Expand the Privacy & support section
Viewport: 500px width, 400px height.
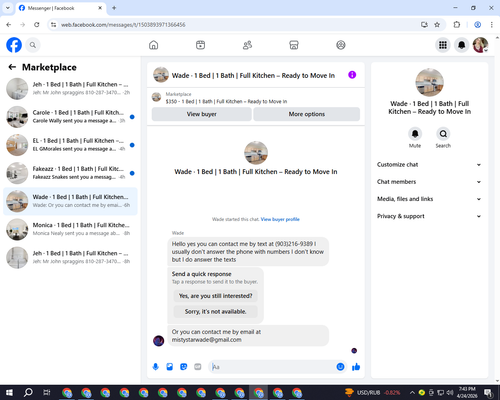click(429, 216)
